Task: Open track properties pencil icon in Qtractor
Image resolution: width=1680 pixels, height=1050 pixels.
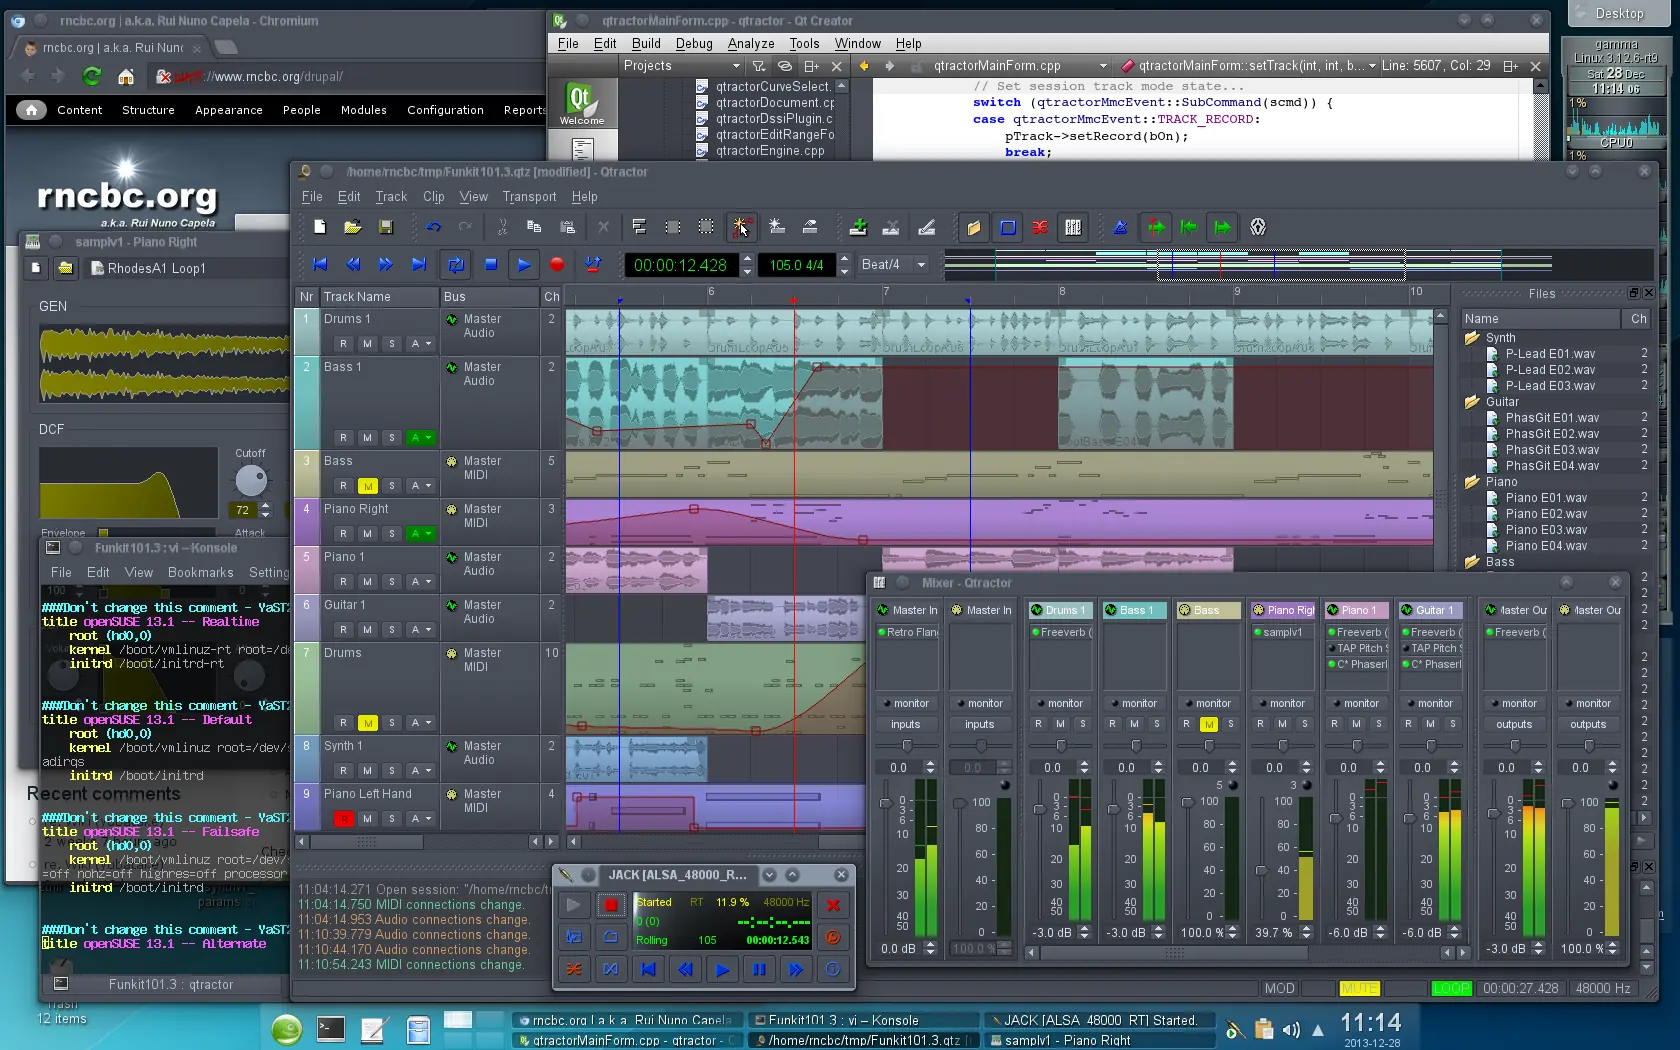Action: (927, 228)
